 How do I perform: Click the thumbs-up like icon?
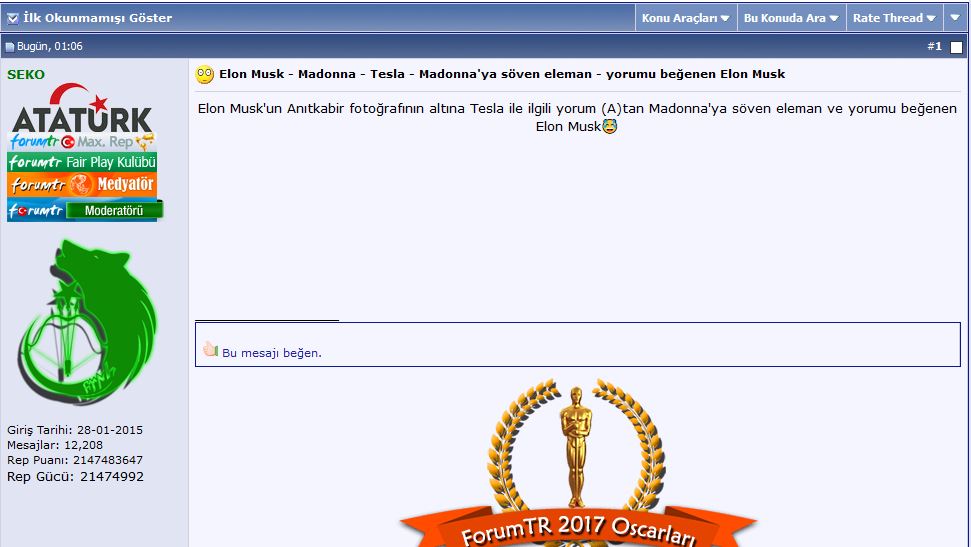(211, 349)
